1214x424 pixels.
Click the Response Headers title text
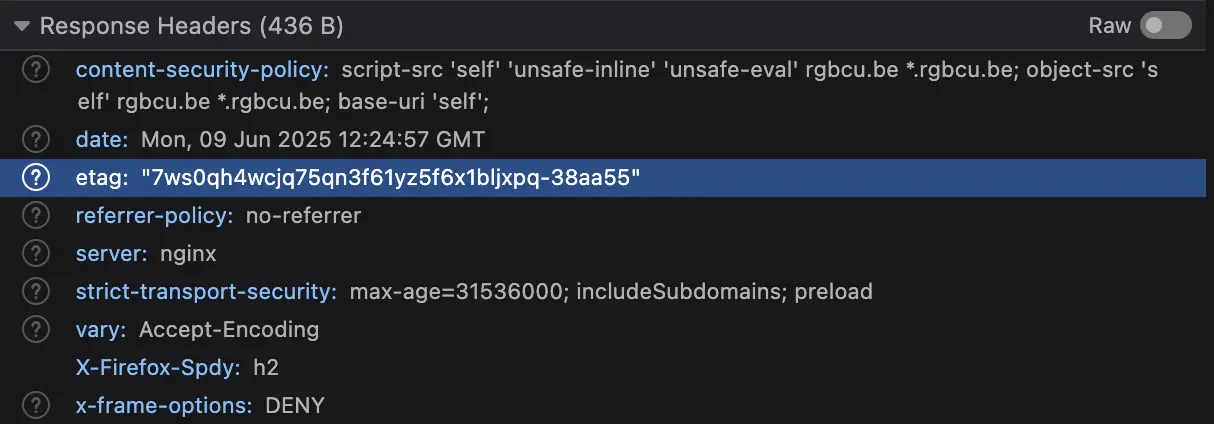tap(191, 26)
